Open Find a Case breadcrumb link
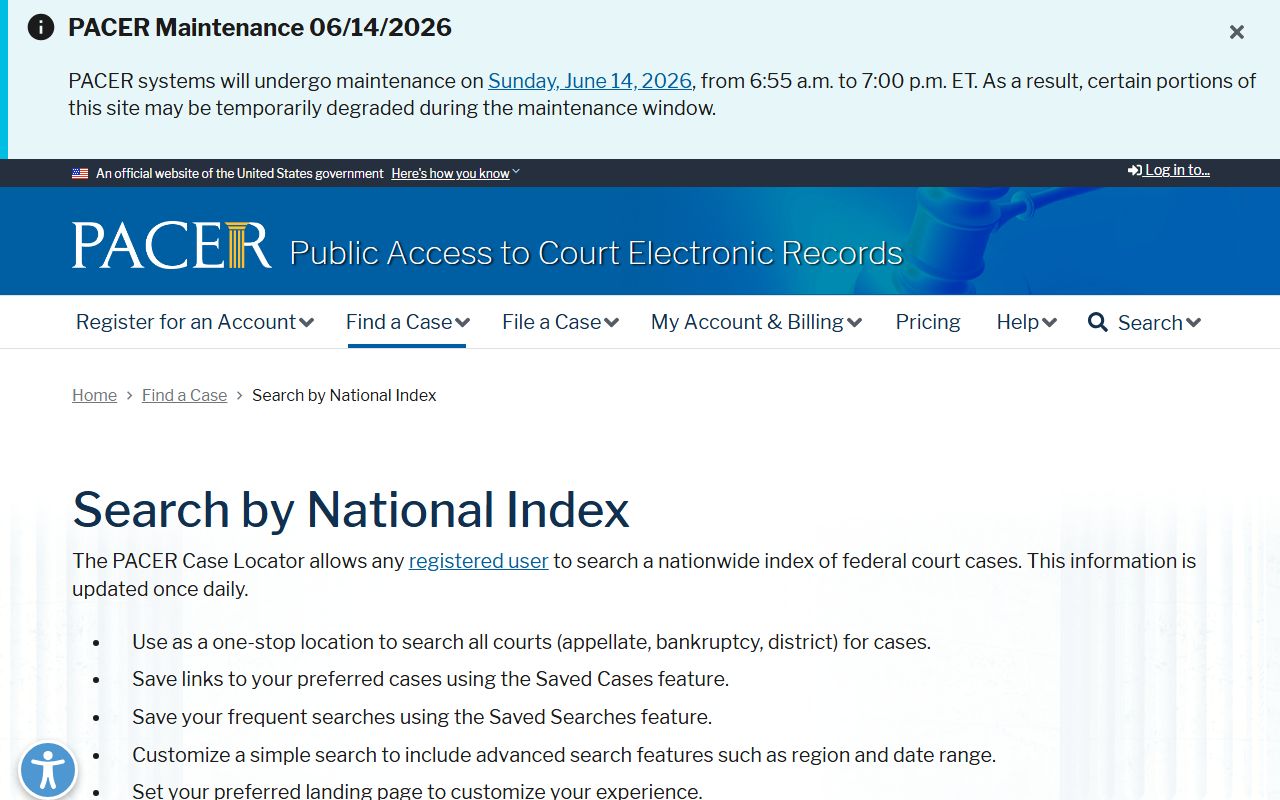The width and height of the screenshot is (1280, 800). (x=184, y=395)
